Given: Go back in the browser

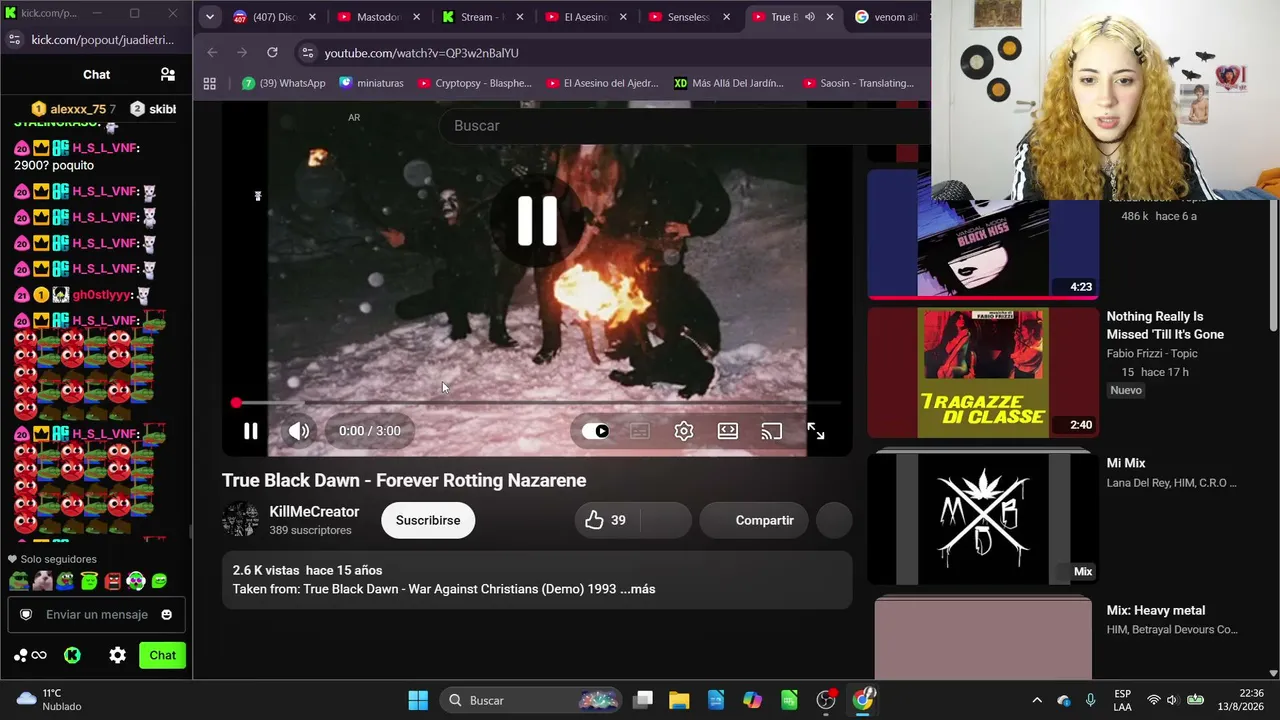Looking at the screenshot, I should coord(212,53).
